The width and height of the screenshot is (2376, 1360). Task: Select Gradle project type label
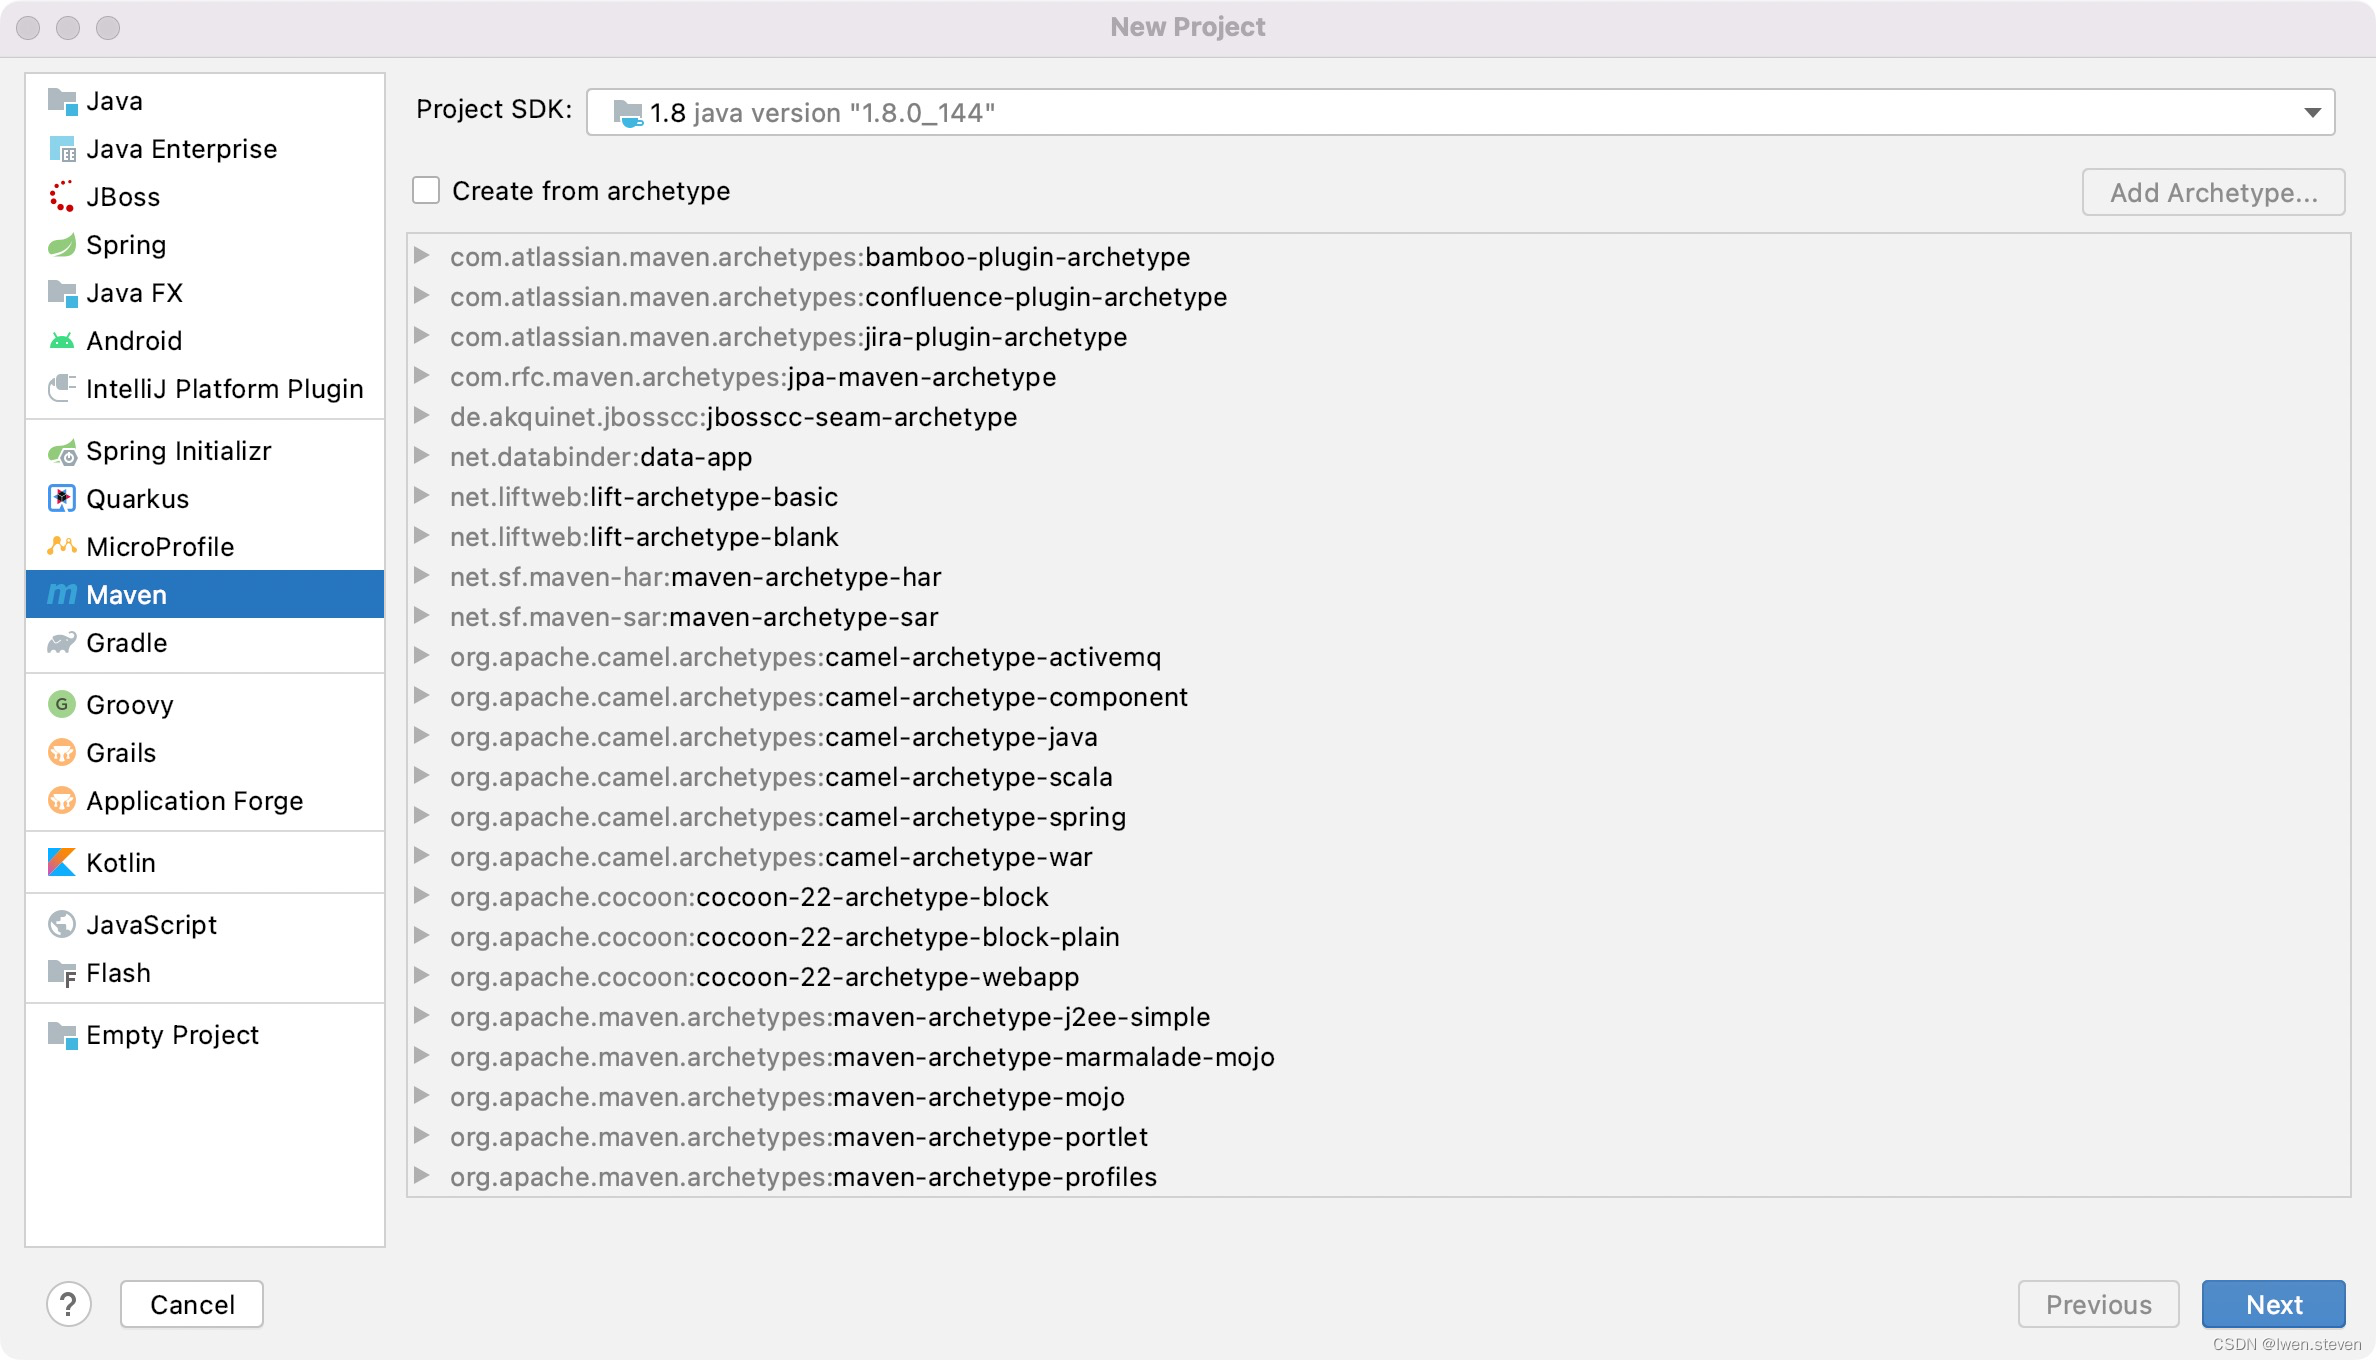click(x=127, y=643)
